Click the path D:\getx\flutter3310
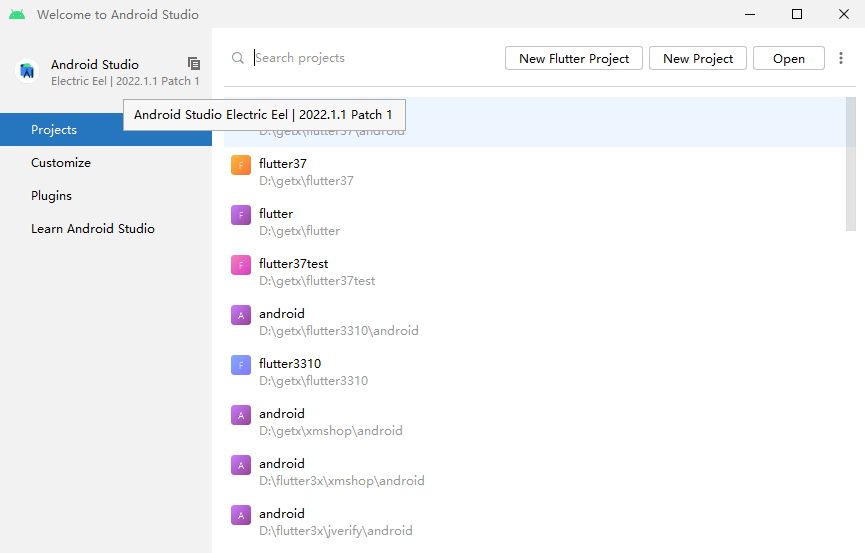Screen dimensions: 865x553 [x=313, y=381]
